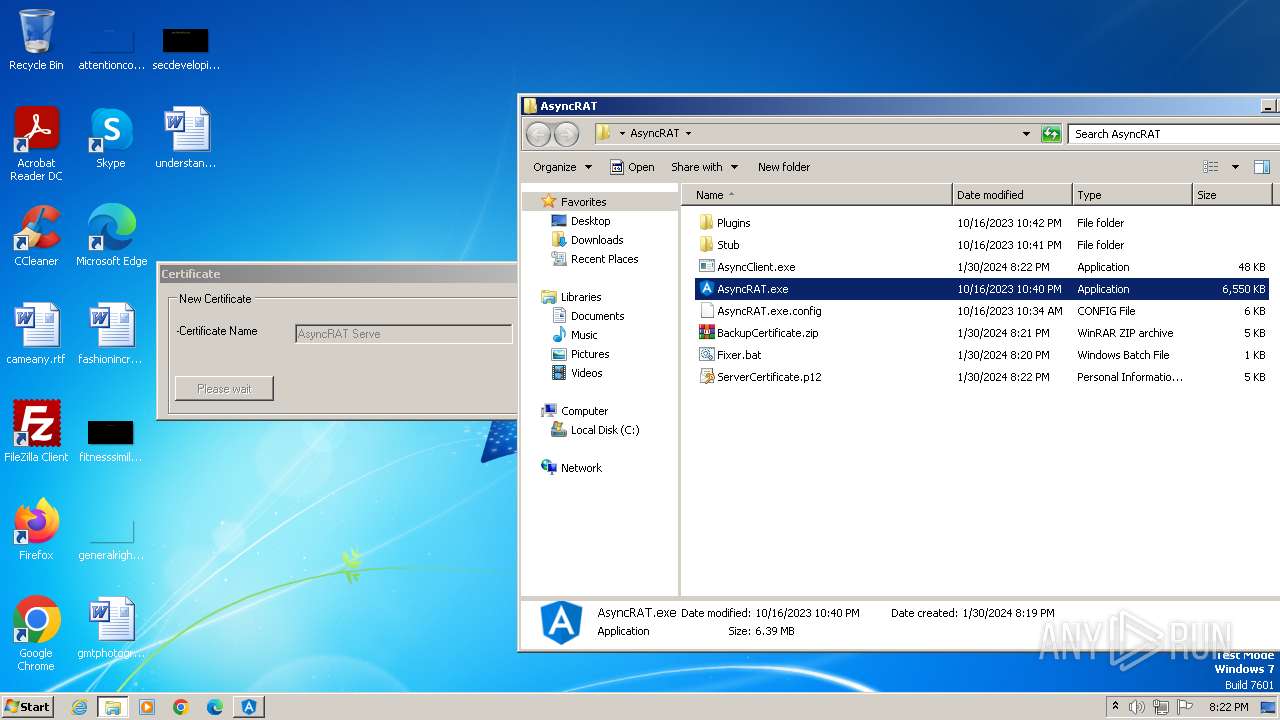Select ServerCertificate.p12 file

tap(982, 377)
